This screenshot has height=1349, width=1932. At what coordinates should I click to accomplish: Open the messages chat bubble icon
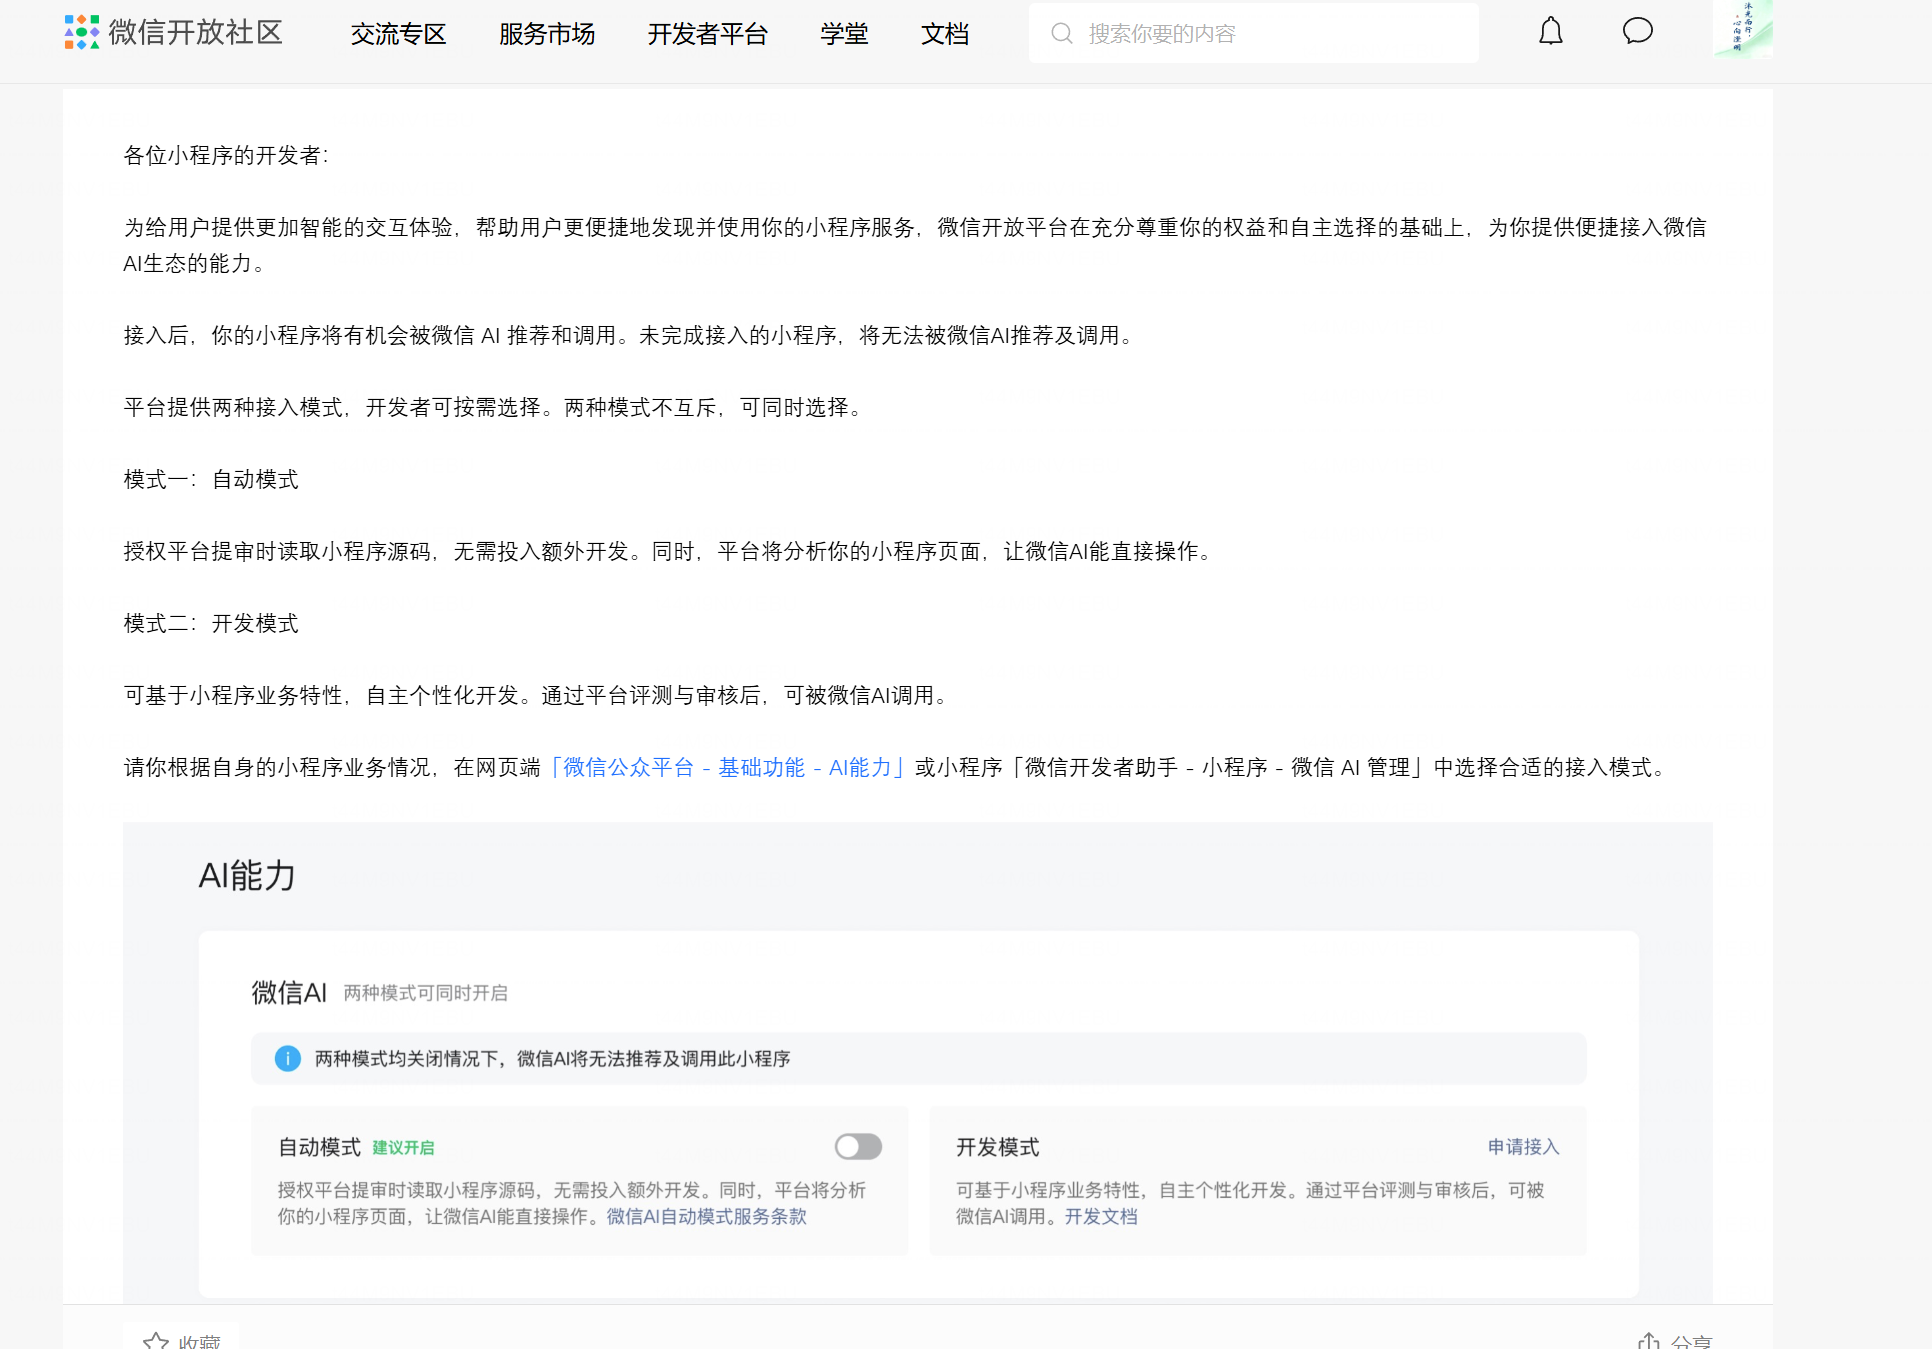1637,31
